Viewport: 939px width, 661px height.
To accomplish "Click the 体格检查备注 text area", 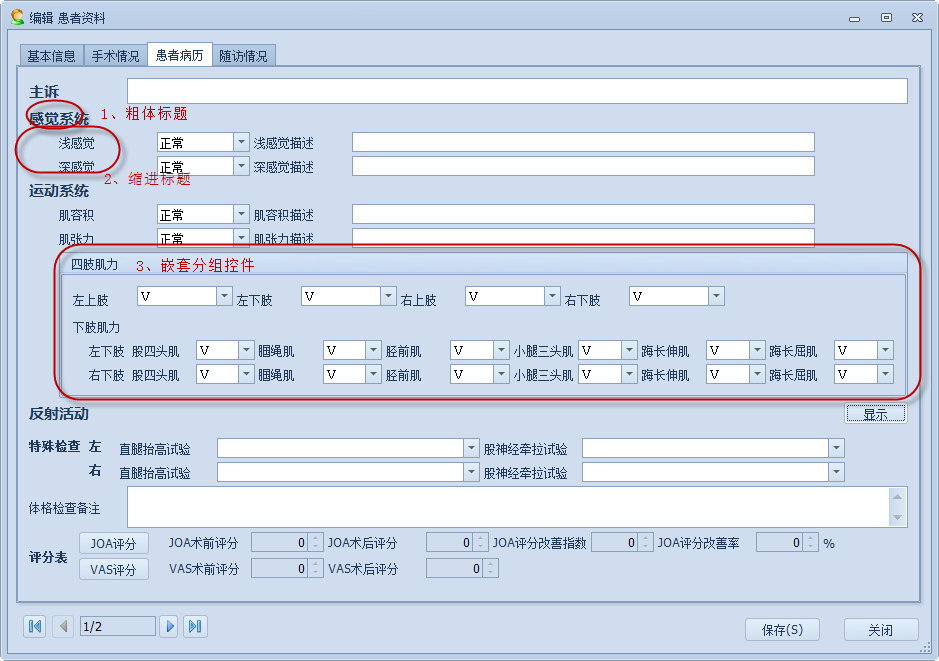I will pyautogui.click(x=517, y=507).
